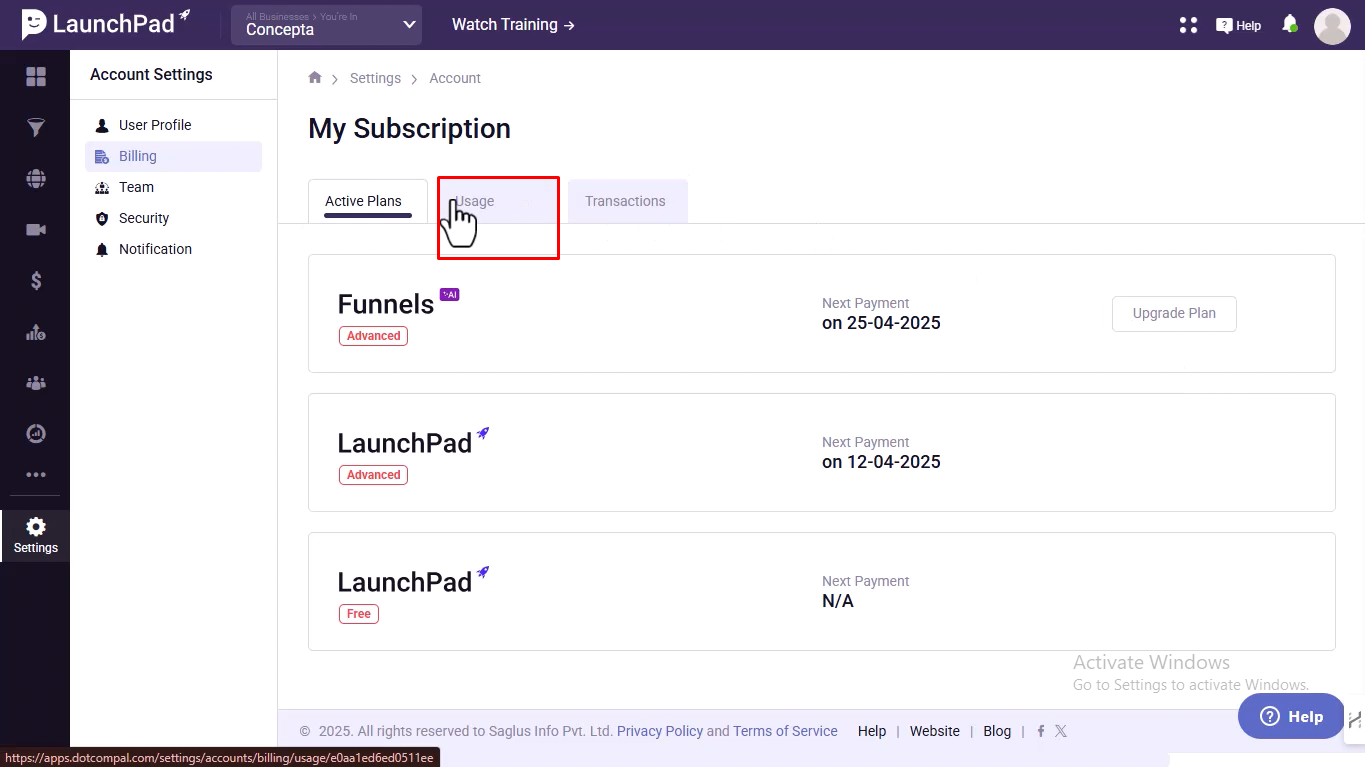Open the dashboard grid icon in sidebar
Image resolution: width=1365 pixels, height=767 pixels.
pyautogui.click(x=36, y=77)
